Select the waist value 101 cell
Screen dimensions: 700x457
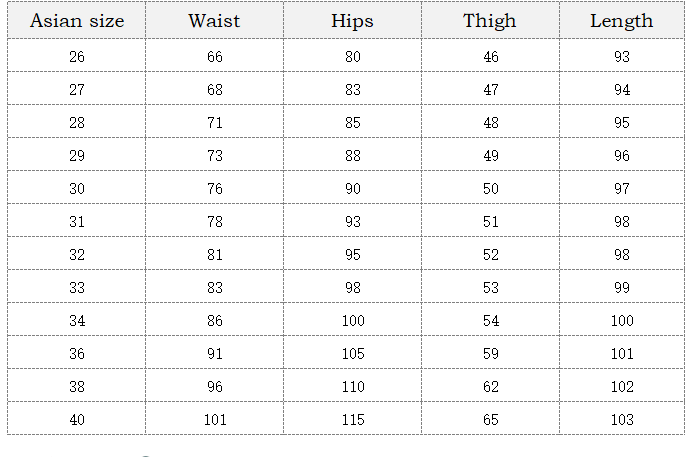(214, 420)
